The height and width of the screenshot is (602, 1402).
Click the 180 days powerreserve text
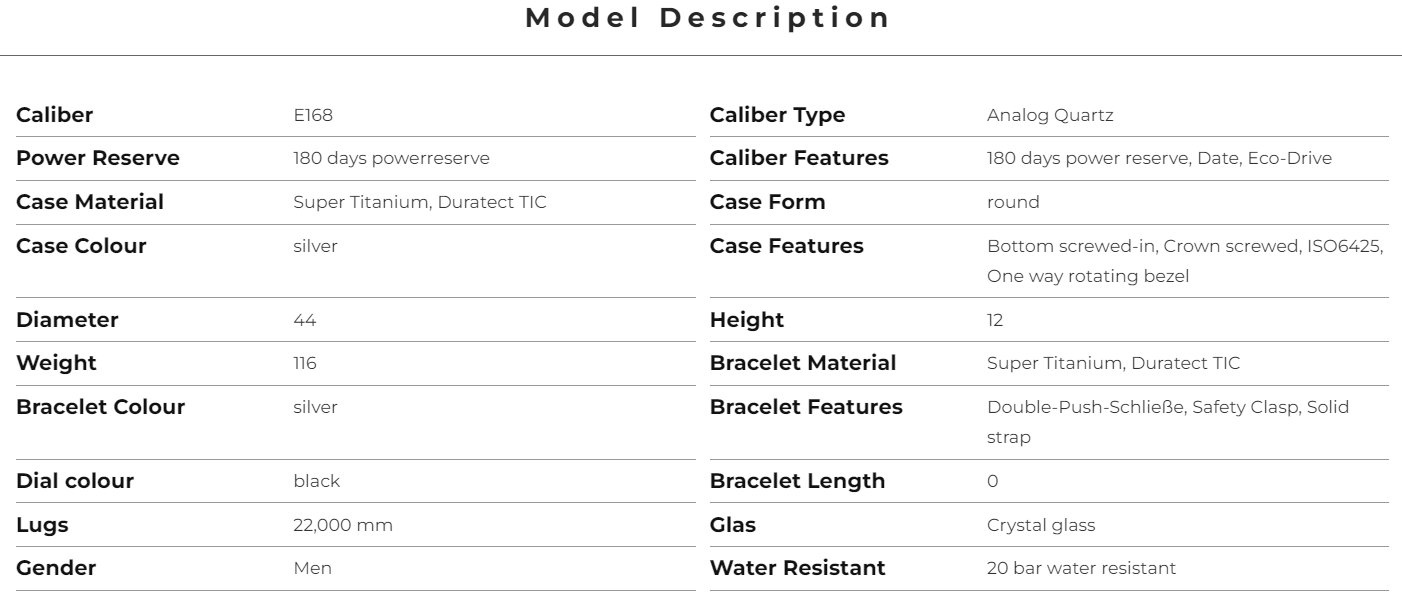[x=391, y=159]
